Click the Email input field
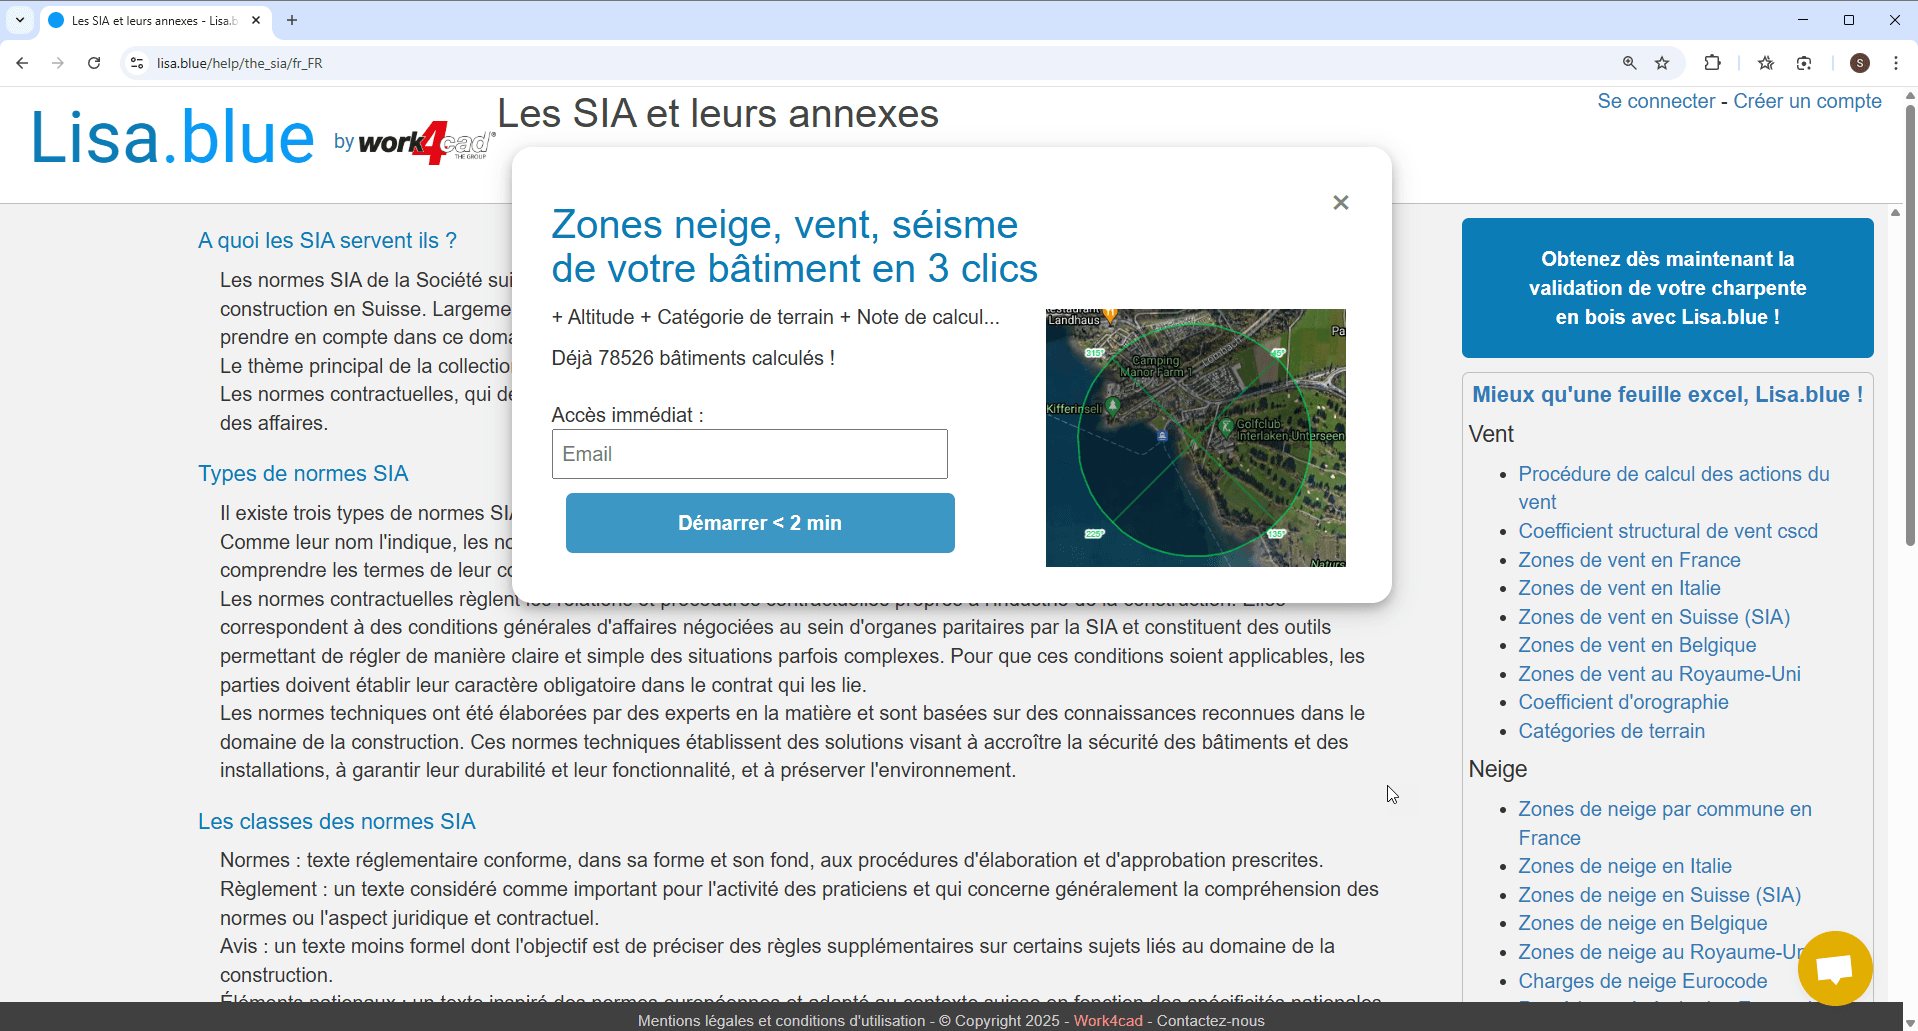This screenshot has height=1031, width=1918. click(749, 454)
